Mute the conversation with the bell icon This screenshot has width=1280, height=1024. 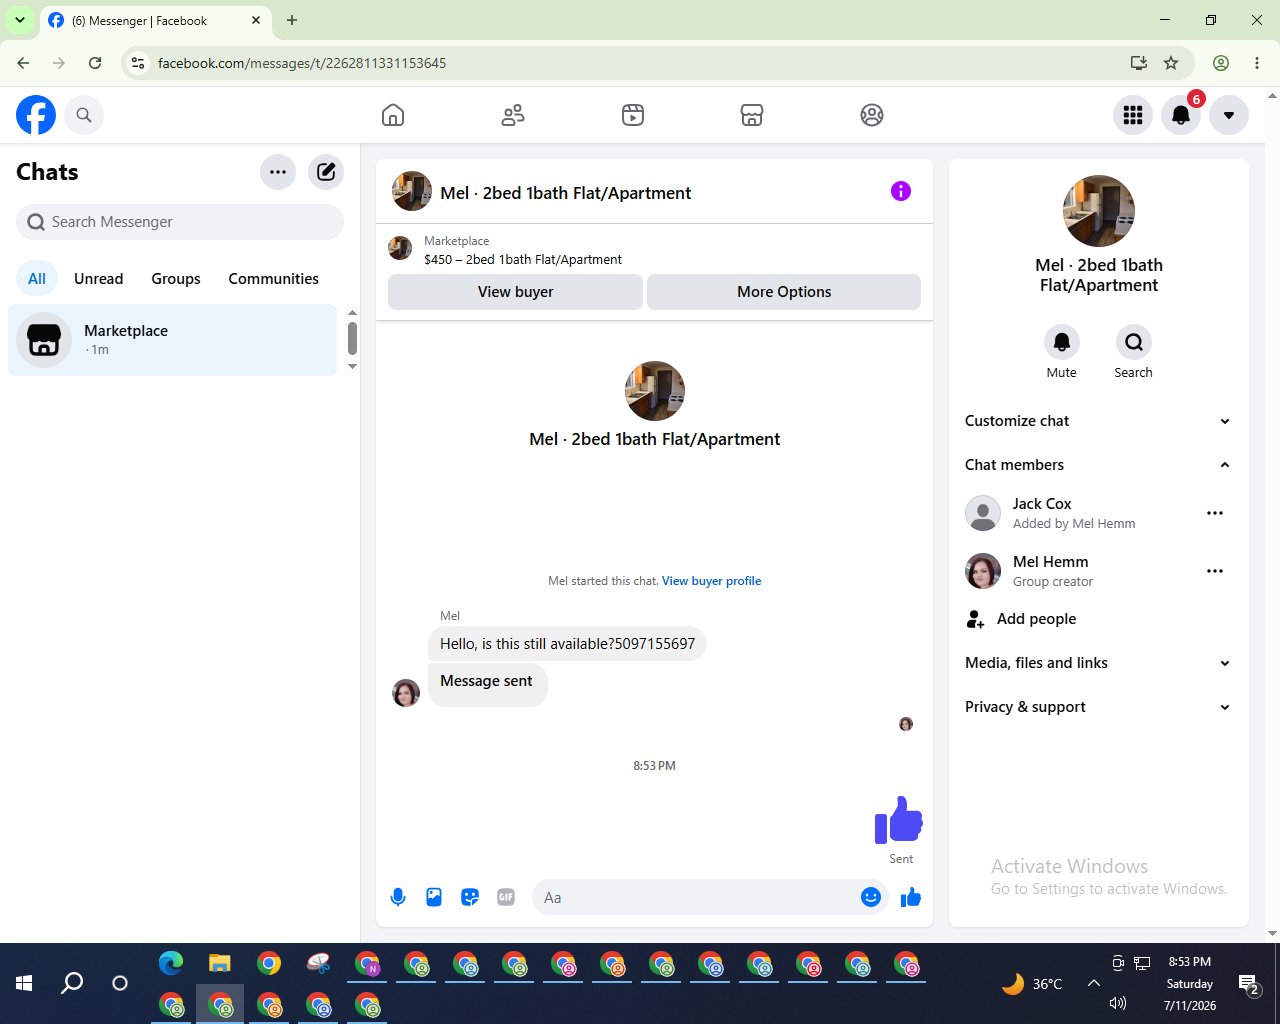(x=1062, y=342)
